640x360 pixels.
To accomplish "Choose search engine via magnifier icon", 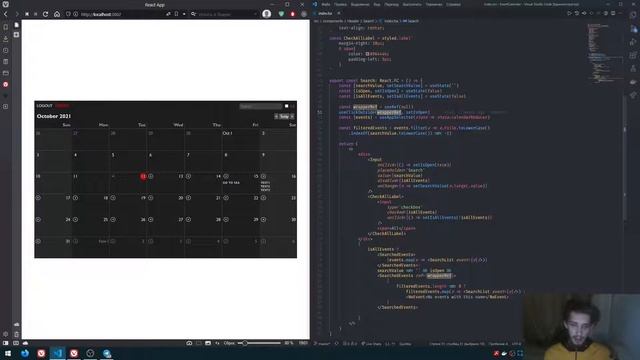I will click(x=193, y=14).
